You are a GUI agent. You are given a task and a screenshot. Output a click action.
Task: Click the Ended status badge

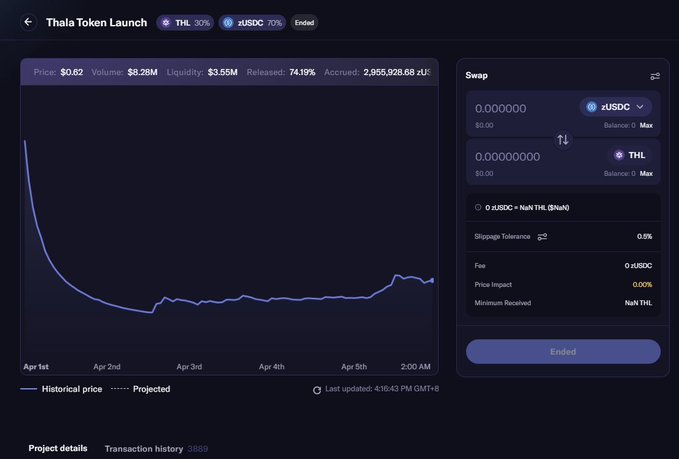coord(304,23)
